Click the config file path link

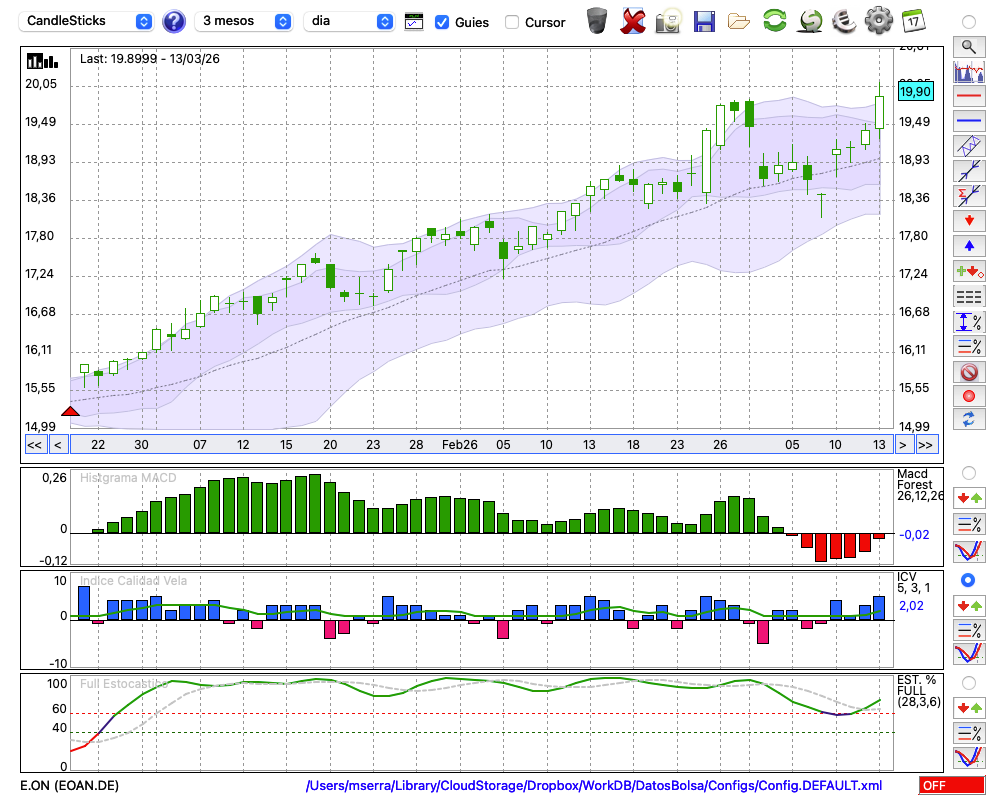click(594, 786)
